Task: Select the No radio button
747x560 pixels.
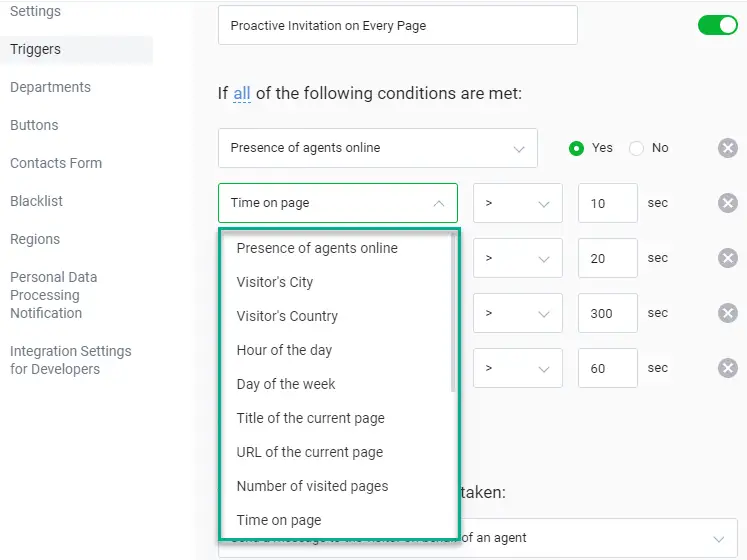Action: click(637, 148)
